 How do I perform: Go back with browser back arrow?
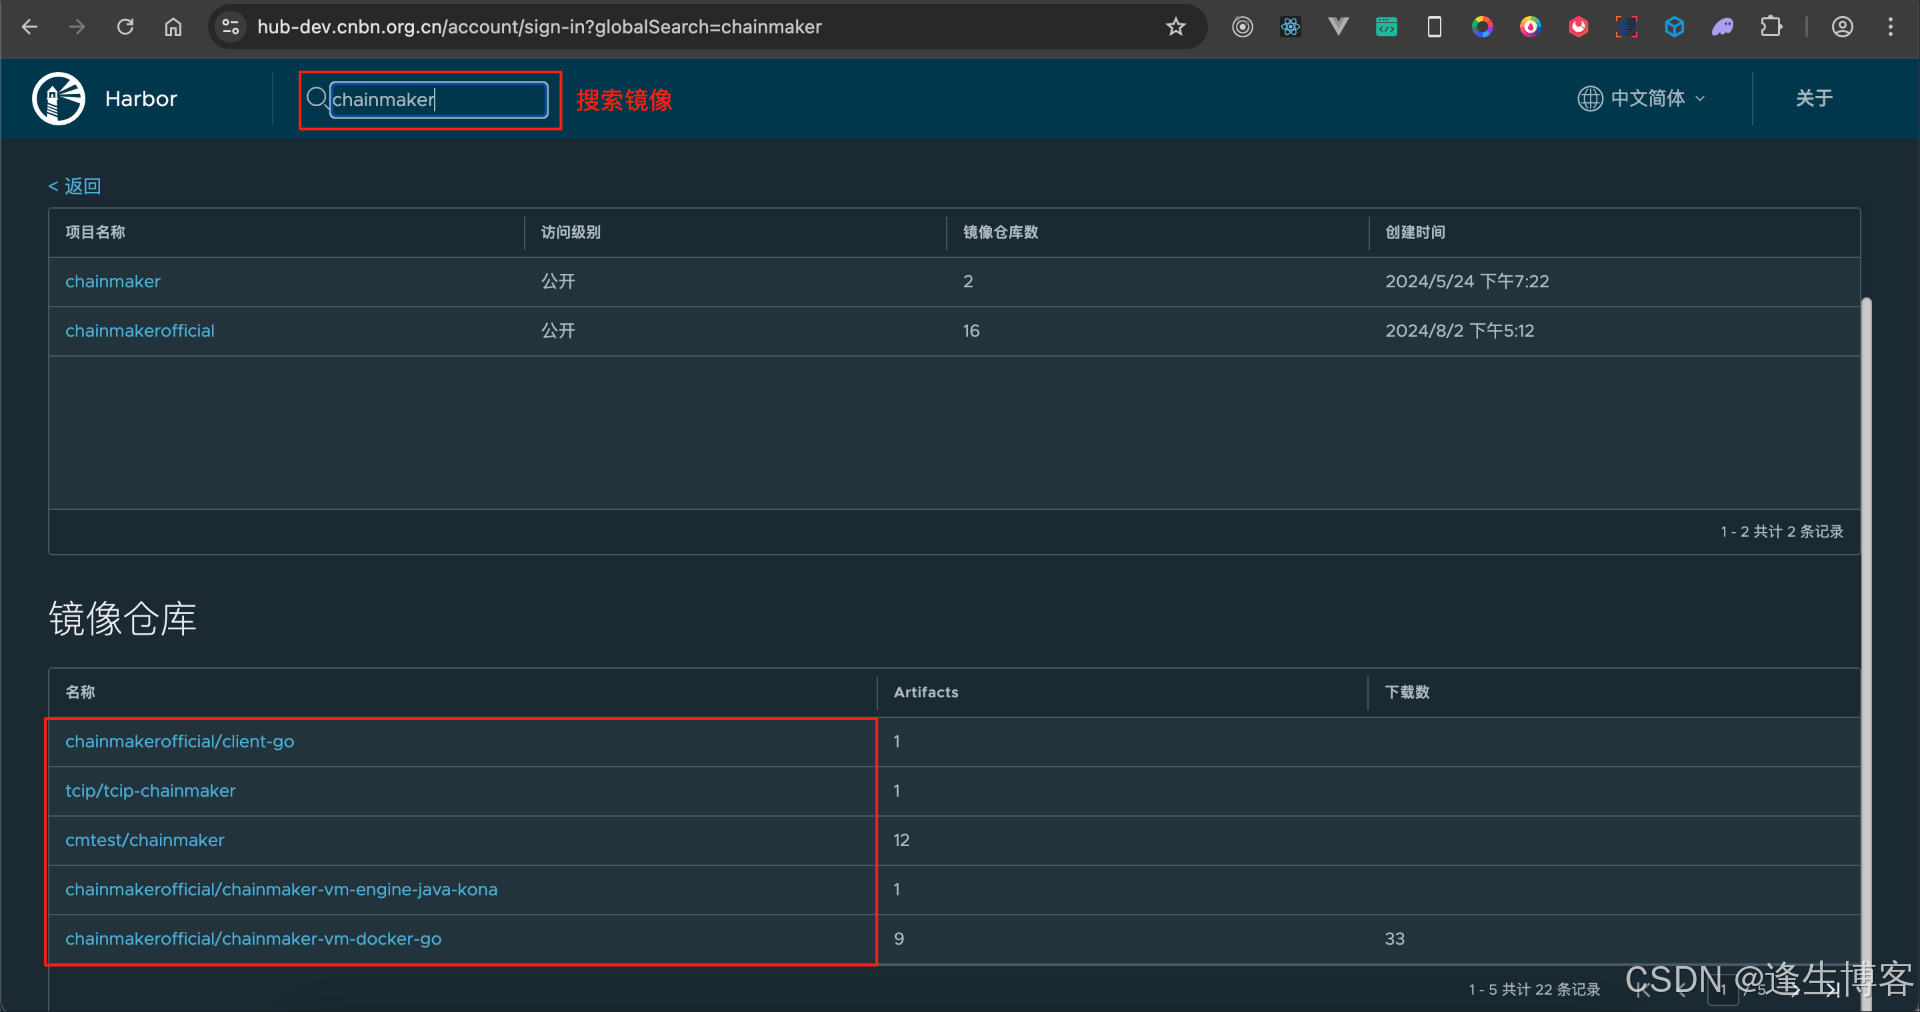[x=30, y=27]
